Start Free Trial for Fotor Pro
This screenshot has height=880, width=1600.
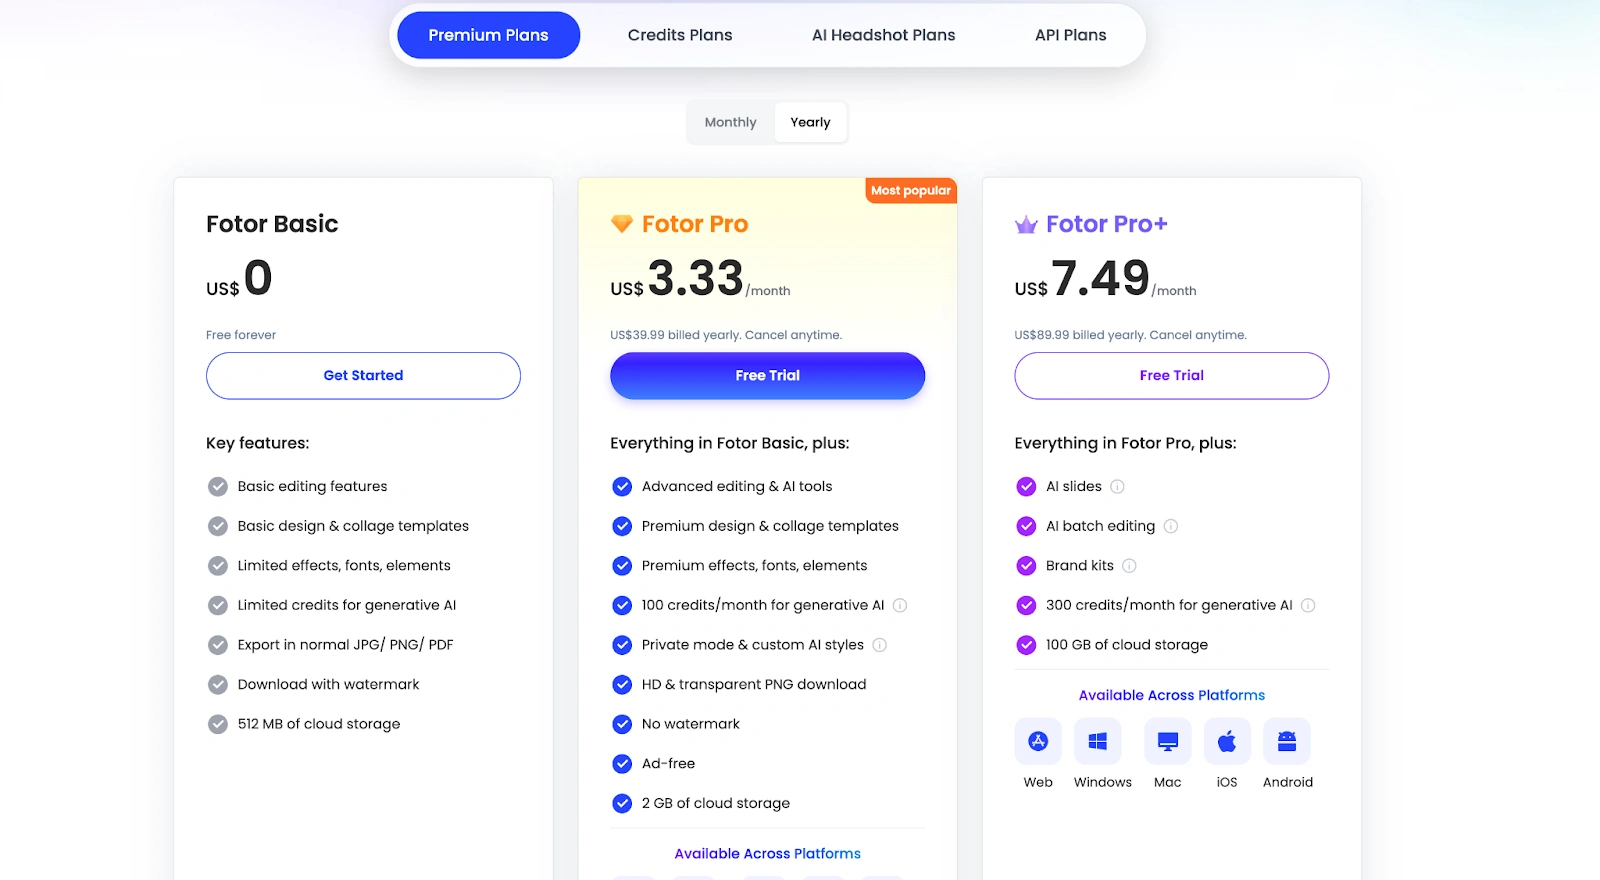(x=767, y=376)
